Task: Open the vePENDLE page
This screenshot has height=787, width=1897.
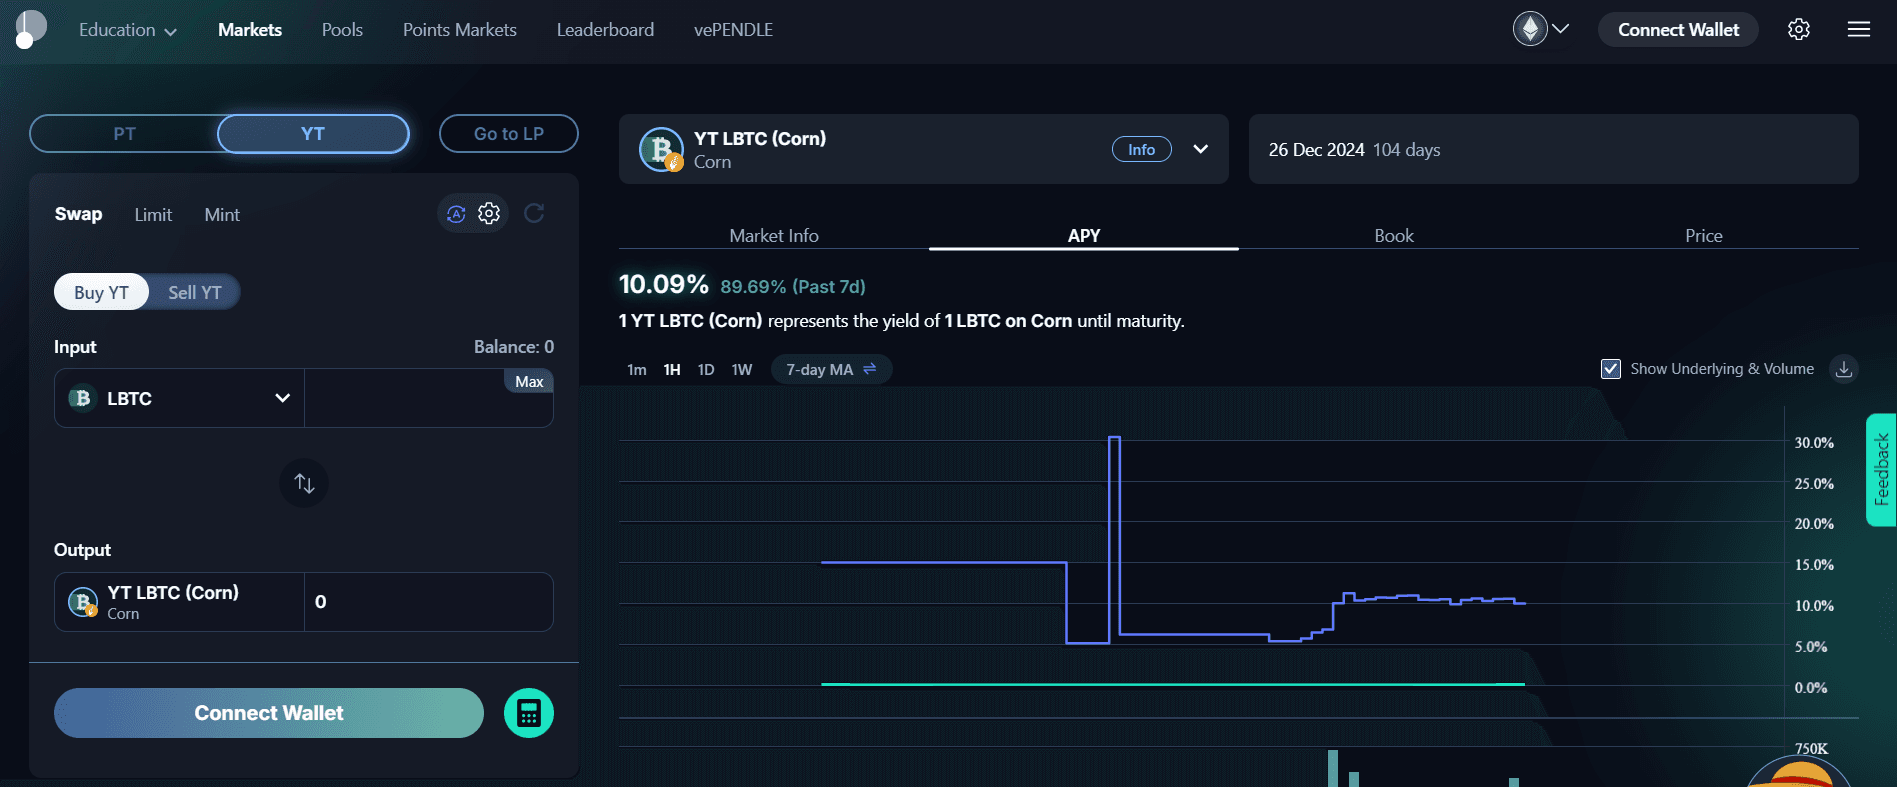Action: [x=733, y=30]
